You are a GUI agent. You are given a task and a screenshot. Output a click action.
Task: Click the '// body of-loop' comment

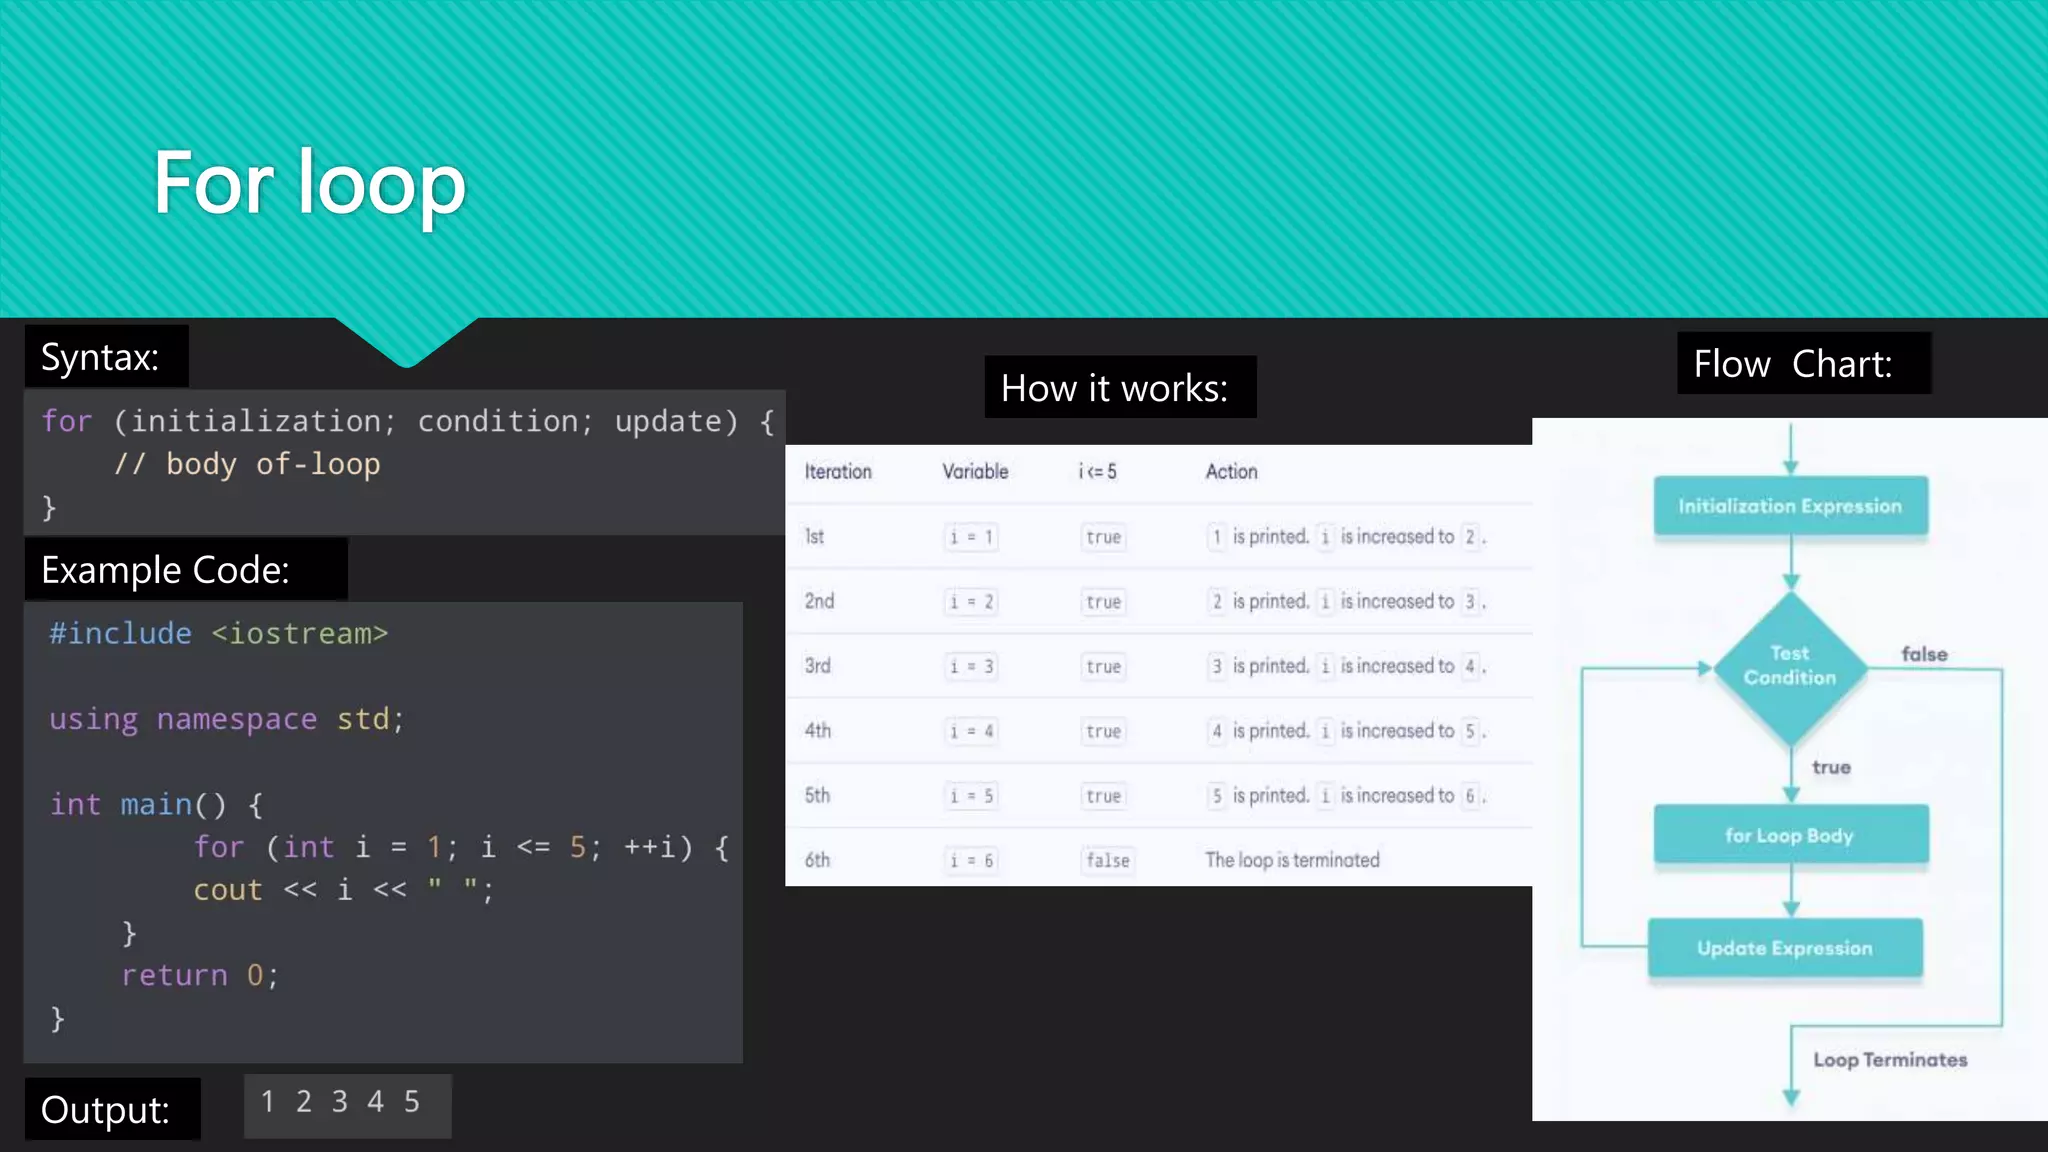tap(247, 464)
